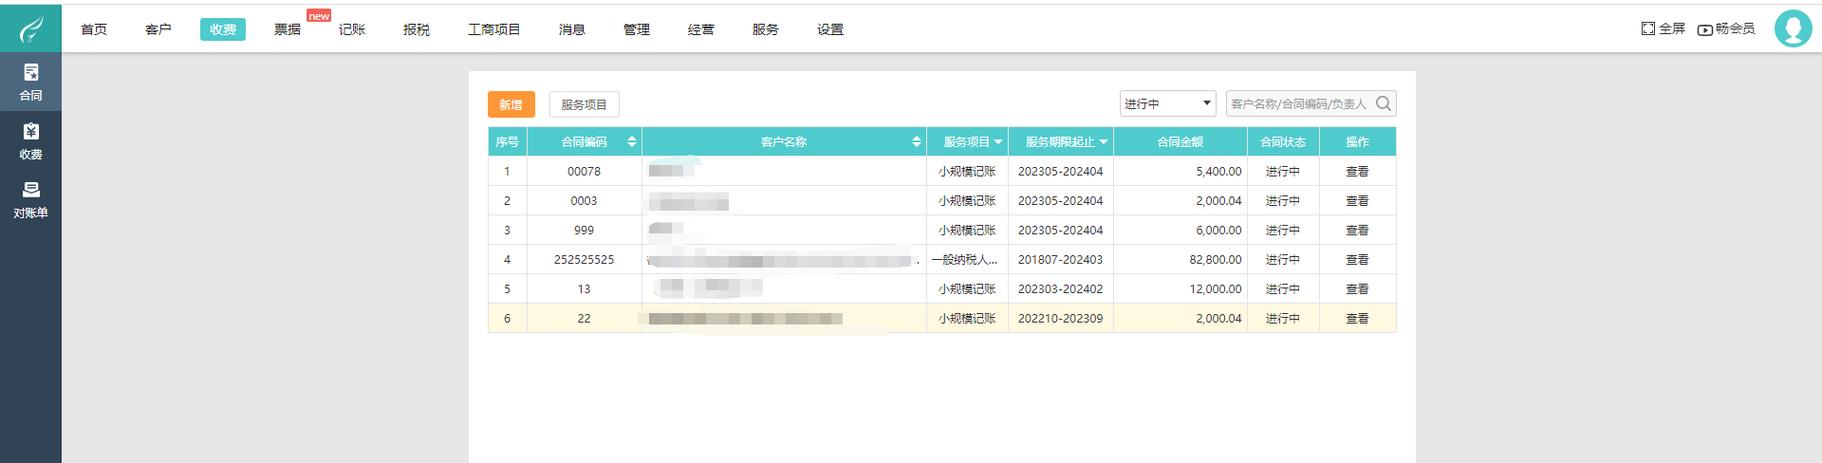Image resolution: width=1822 pixels, height=463 pixels.
Task: Click contract code 00078 cell
Action: [x=584, y=171]
